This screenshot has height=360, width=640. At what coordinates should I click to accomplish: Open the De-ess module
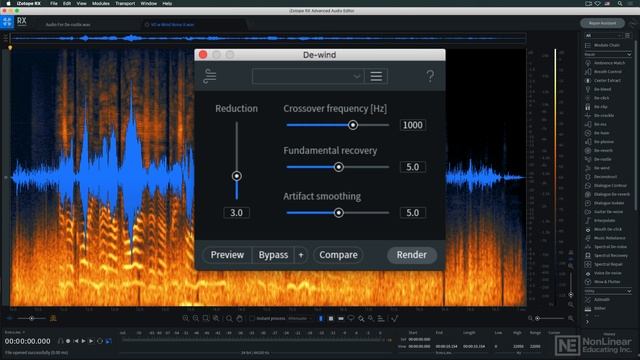point(600,124)
